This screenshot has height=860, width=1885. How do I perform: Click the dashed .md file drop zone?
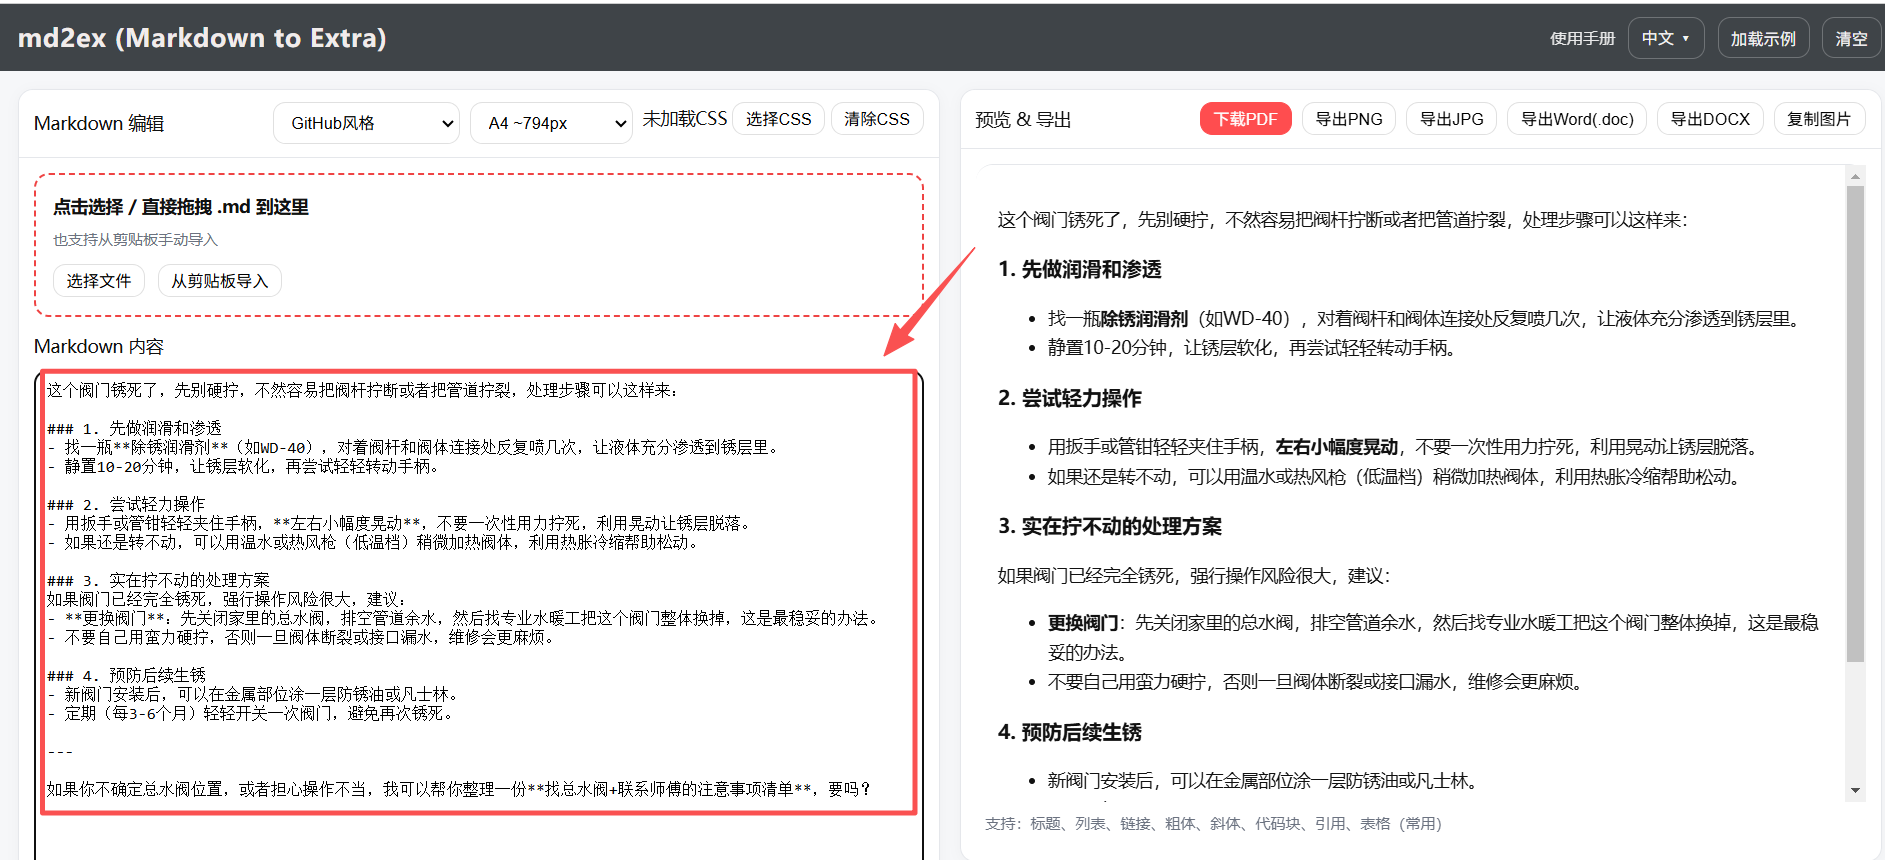[600, 230]
